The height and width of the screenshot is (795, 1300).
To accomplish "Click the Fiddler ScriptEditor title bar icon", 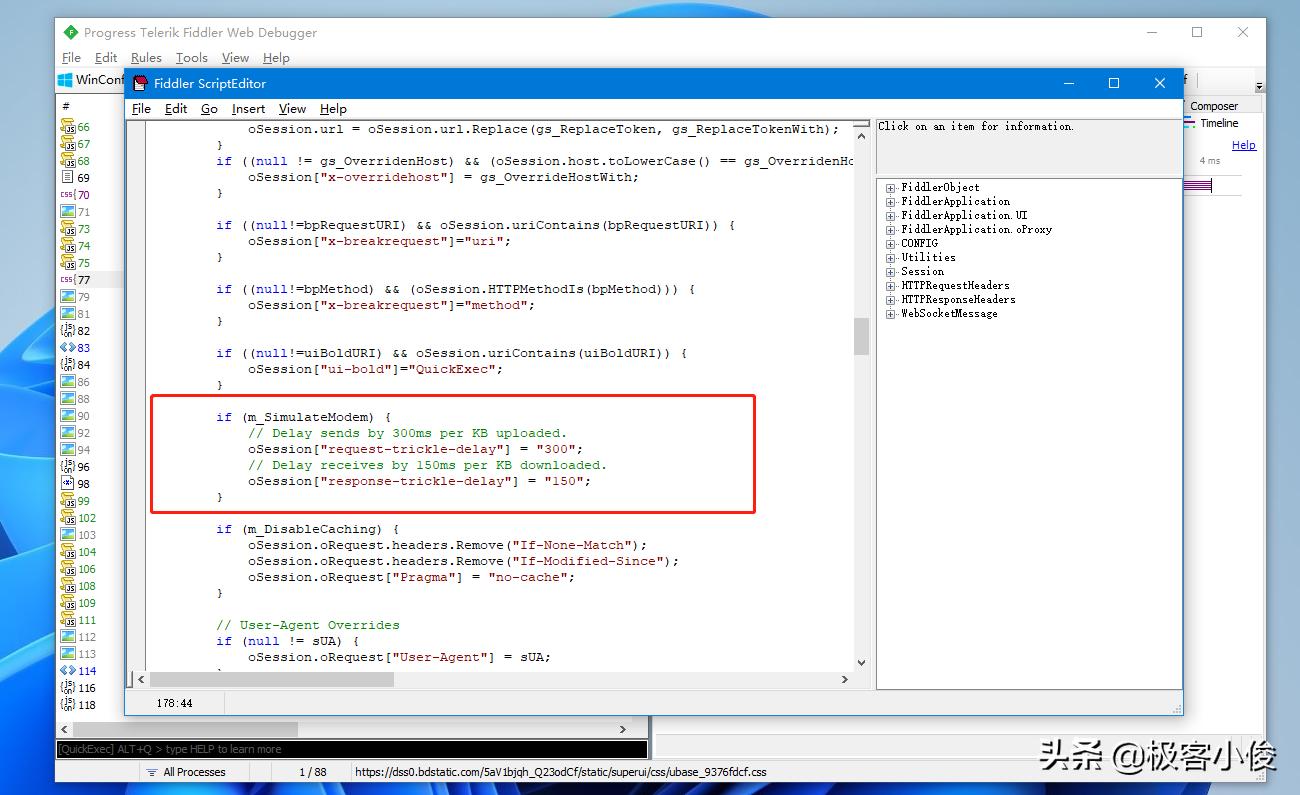I will point(140,84).
